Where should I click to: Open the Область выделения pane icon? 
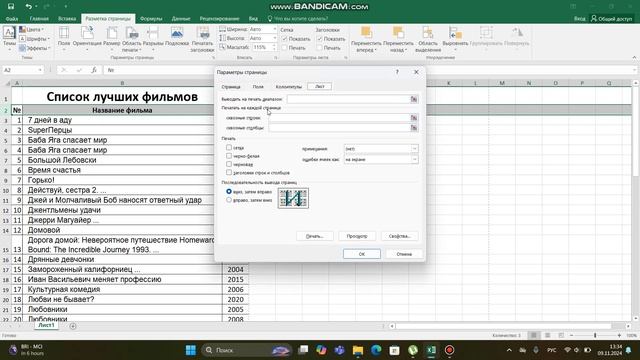click(428, 33)
